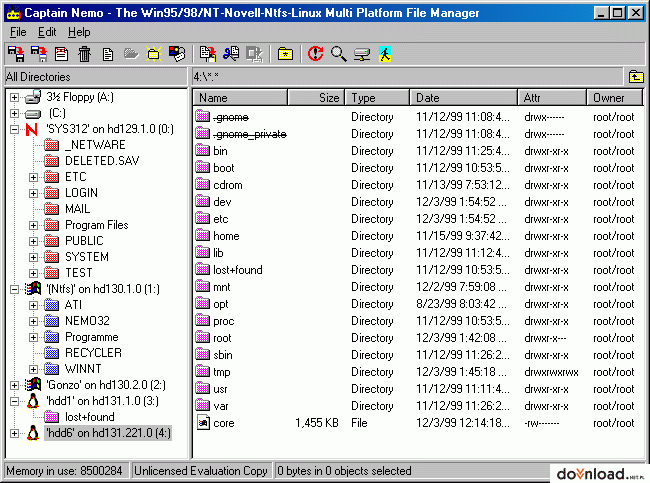Click the grayed open folder toolbar icon
The image size is (650, 483).
click(x=131, y=54)
